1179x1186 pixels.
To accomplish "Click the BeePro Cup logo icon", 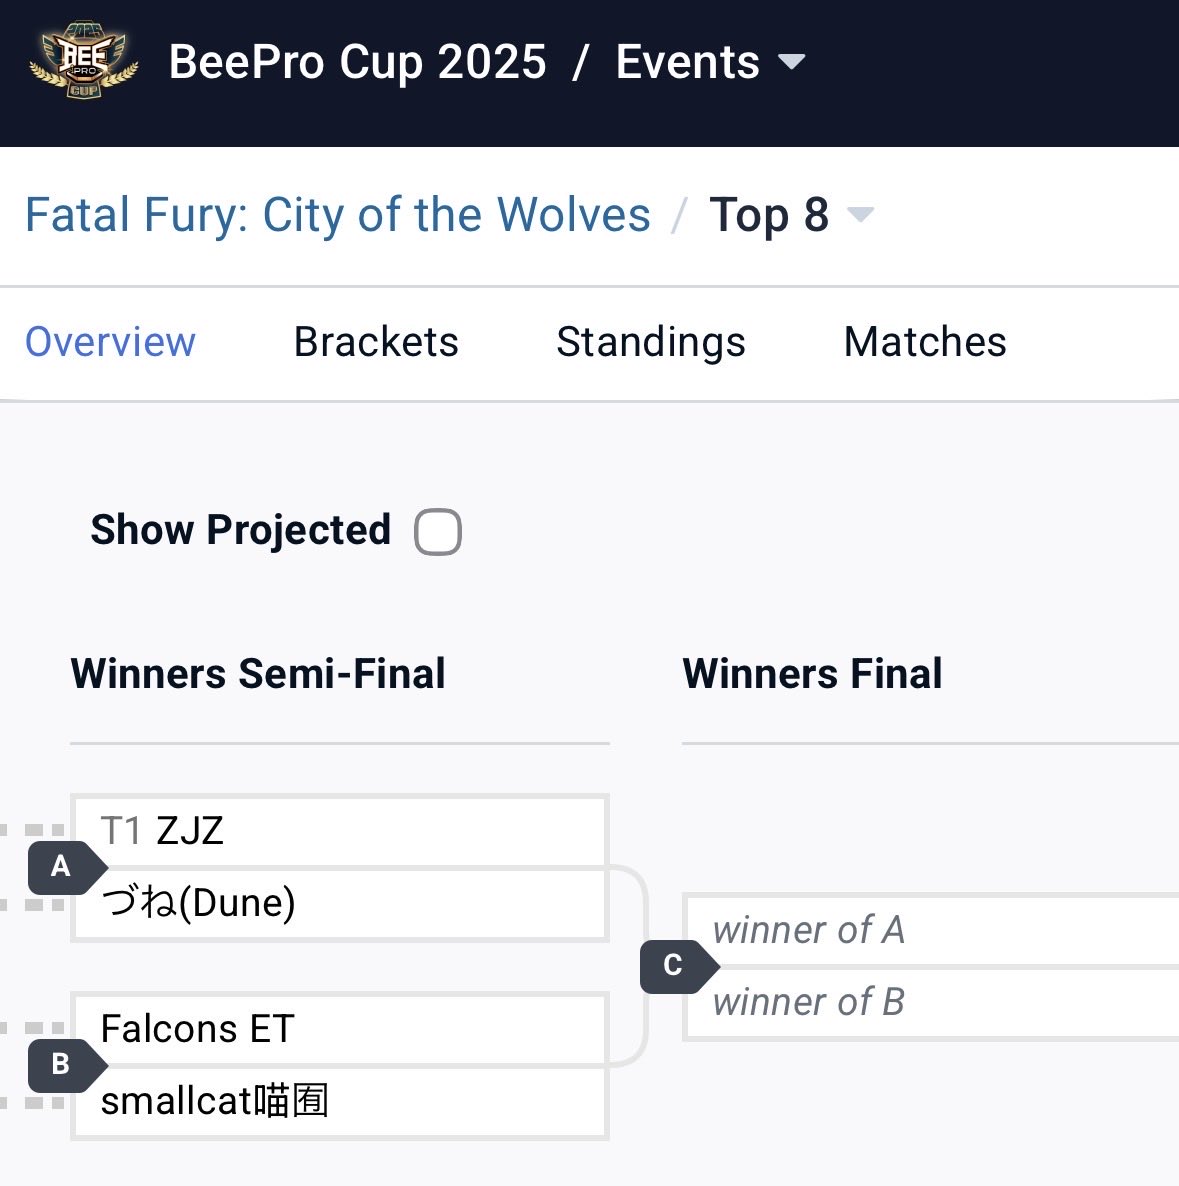I will [83, 61].
